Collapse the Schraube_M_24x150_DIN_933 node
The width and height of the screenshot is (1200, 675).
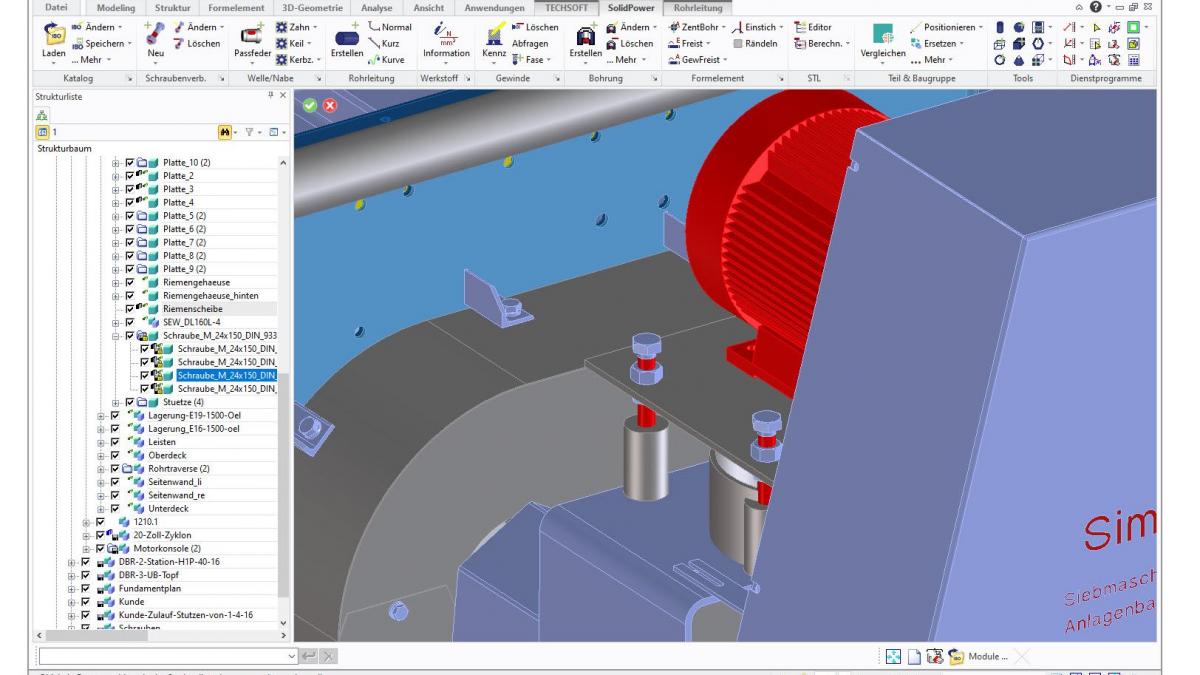(x=116, y=336)
